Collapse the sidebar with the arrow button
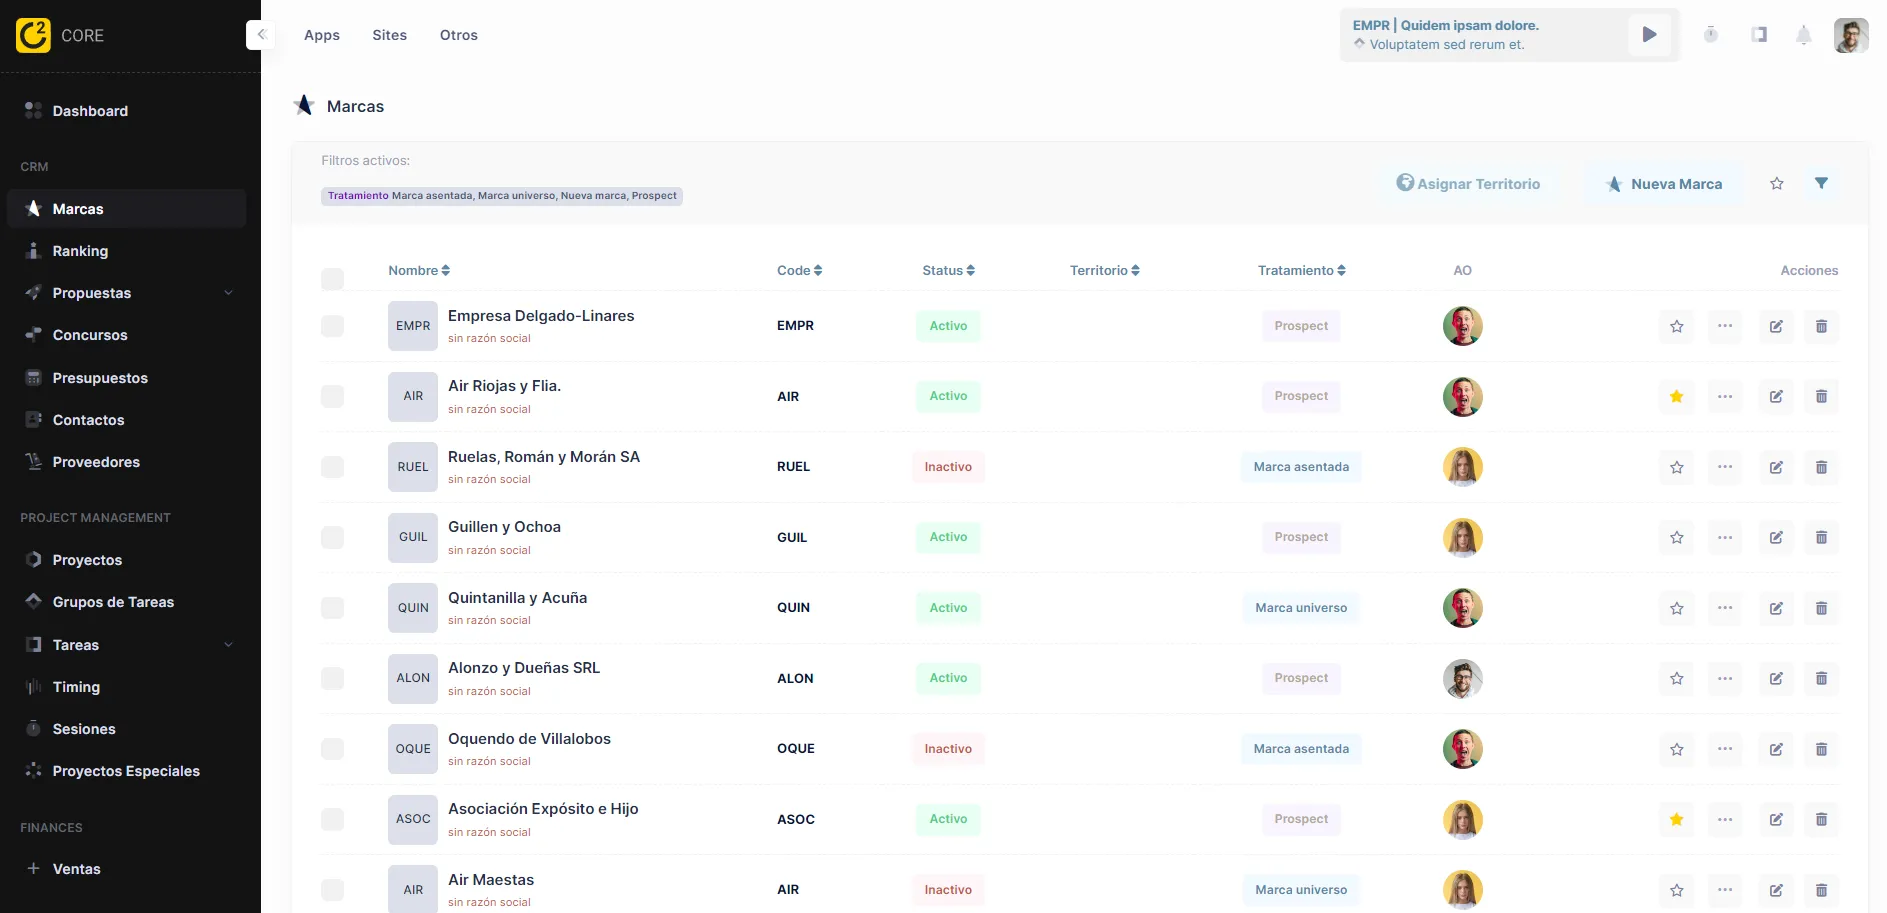 (x=261, y=35)
